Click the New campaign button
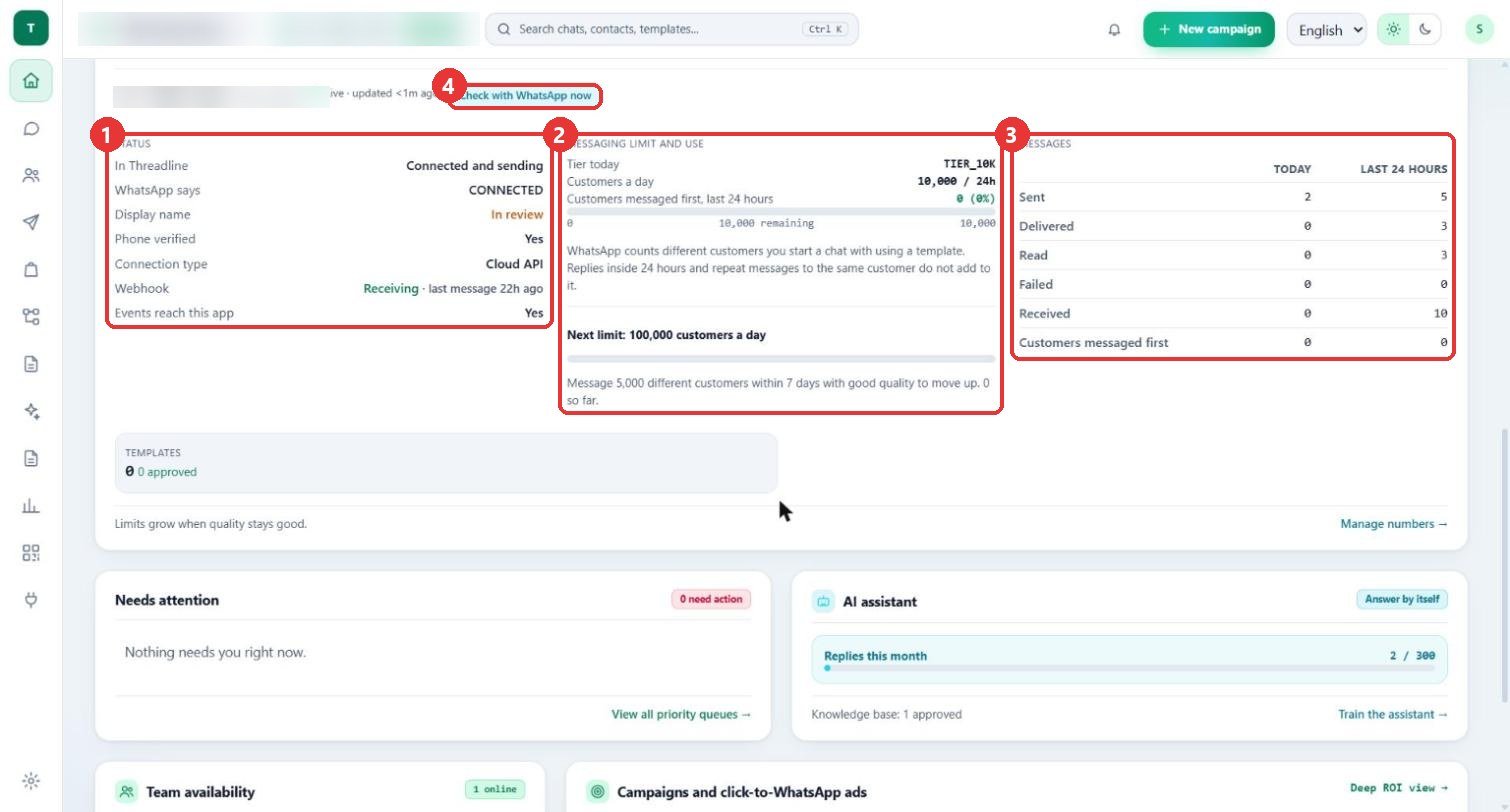Screen dimensions: 1510x812 [1209, 29]
